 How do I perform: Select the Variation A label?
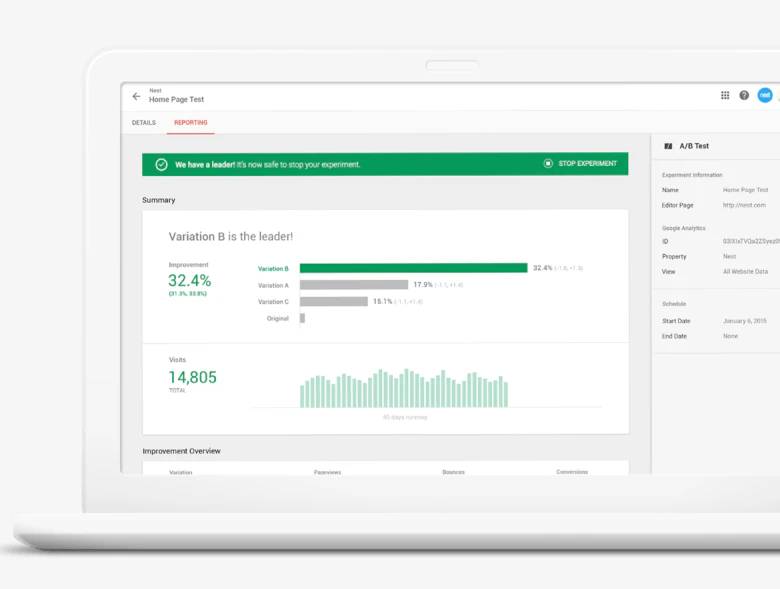click(273, 286)
